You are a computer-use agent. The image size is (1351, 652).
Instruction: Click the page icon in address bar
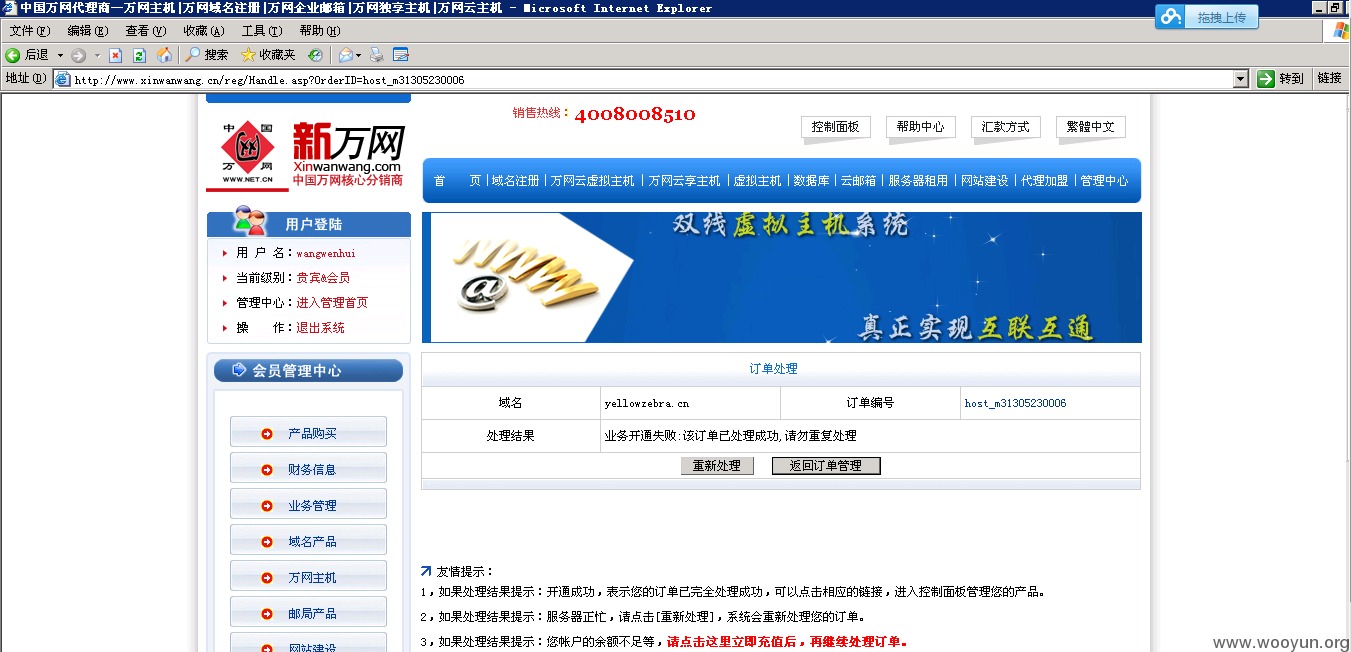coord(63,79)
